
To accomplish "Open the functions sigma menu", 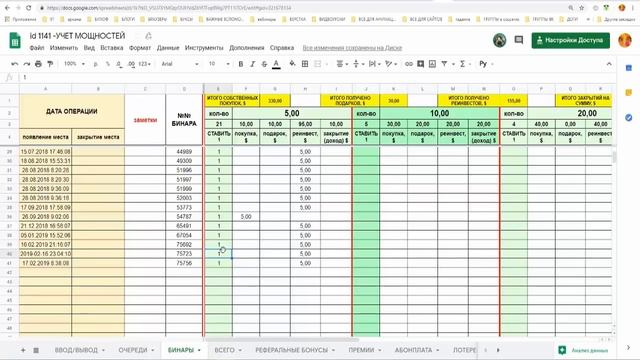I will [462, 64].
